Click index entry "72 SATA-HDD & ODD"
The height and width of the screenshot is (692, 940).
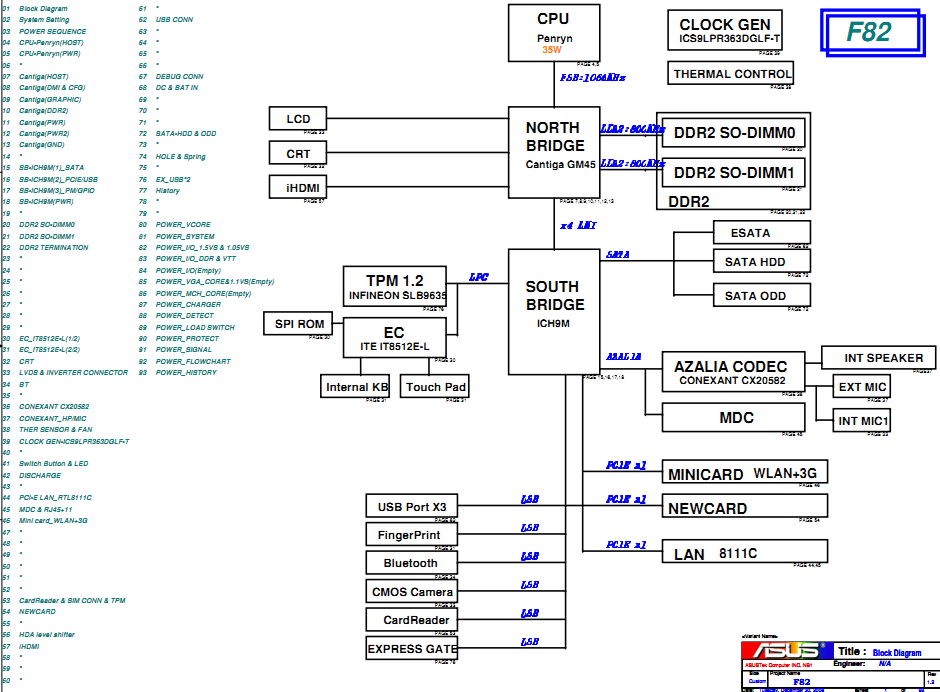[x=177, y=134]
